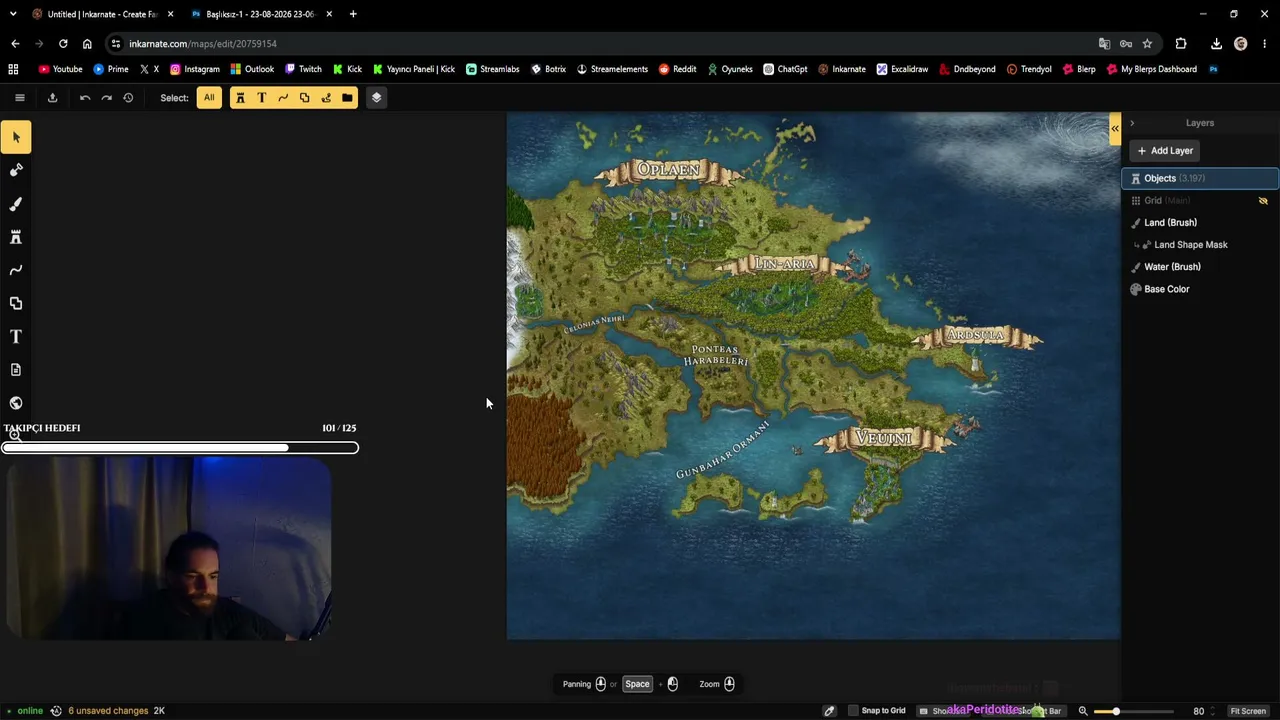Click the Fit Screen button
Image resolution: width=1280 pixels, height=720 pixels.
click(x=1248, y=711)
